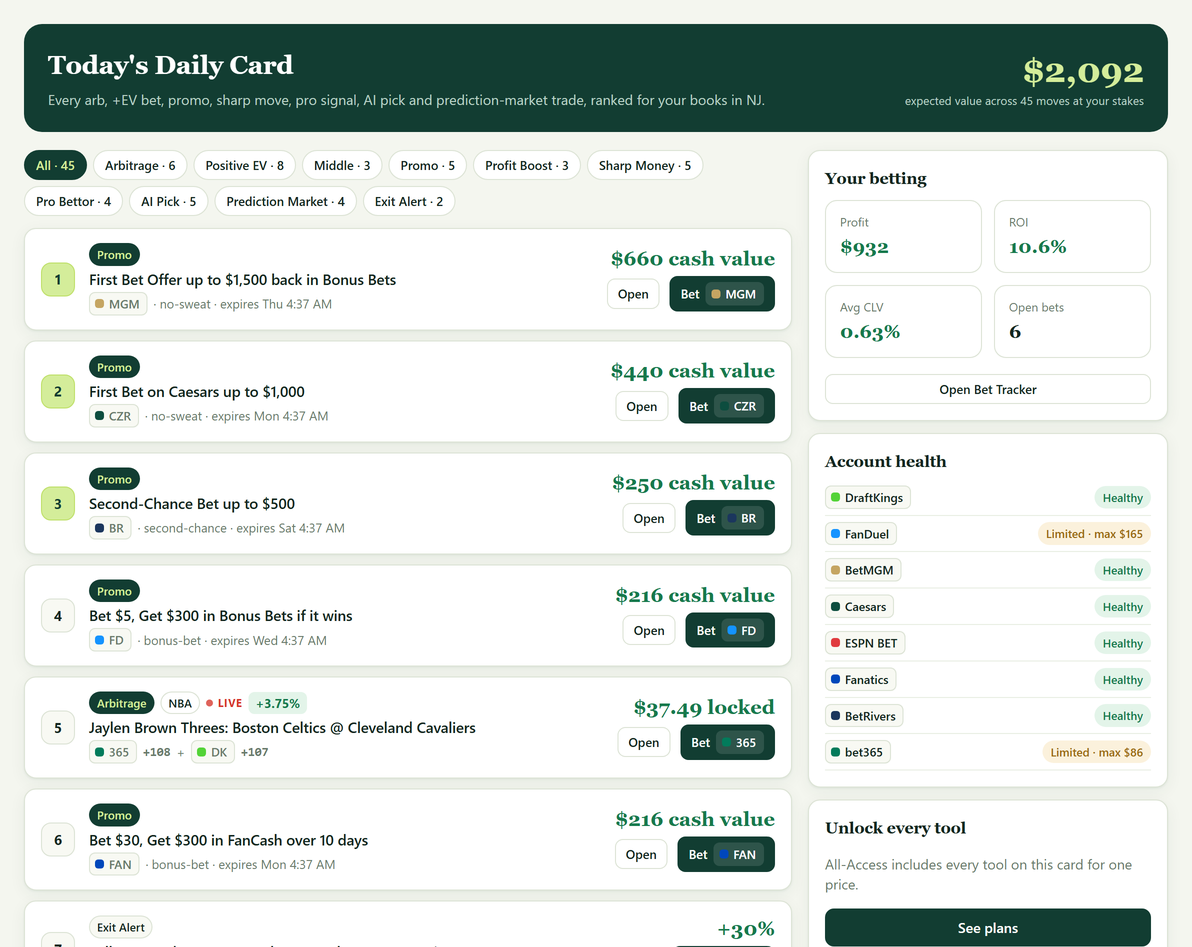Image resolution: width=1192 pixels, height=947 pixels.
Task: Open the Second-Chance Bet up to $500
Action: (x=648, y=518)
